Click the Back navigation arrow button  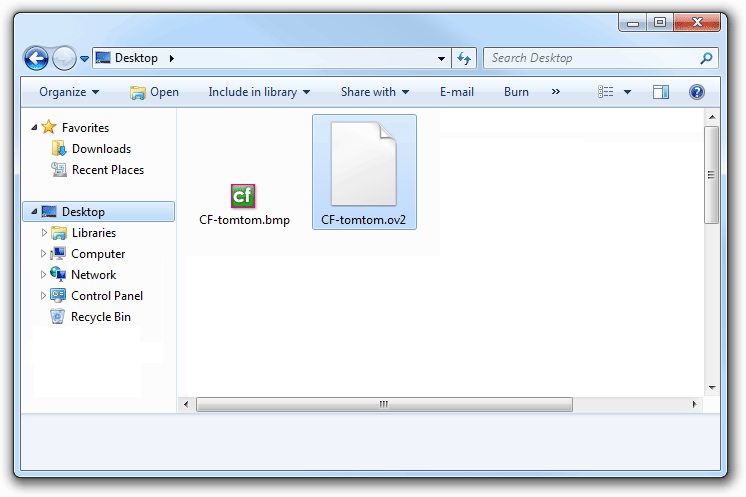click(x=36, y=58)
